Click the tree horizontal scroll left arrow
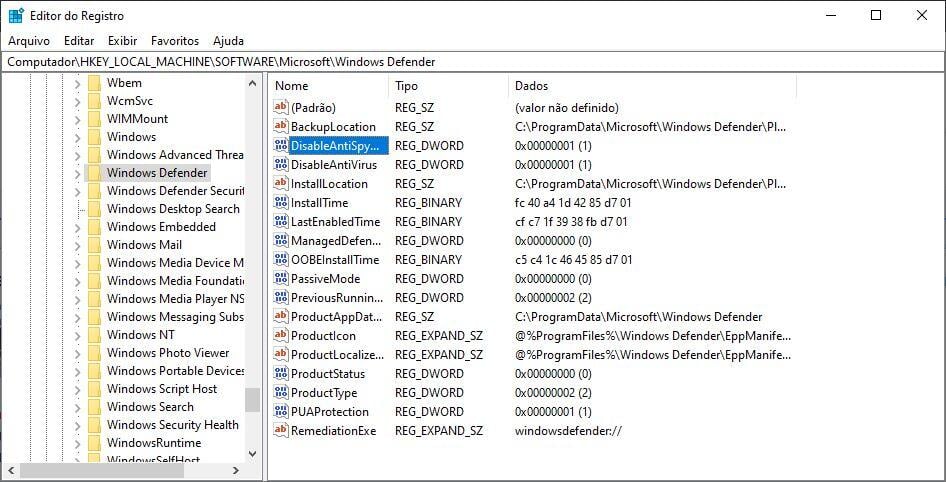This screenshot has height=482, width=946. [10, 470]
